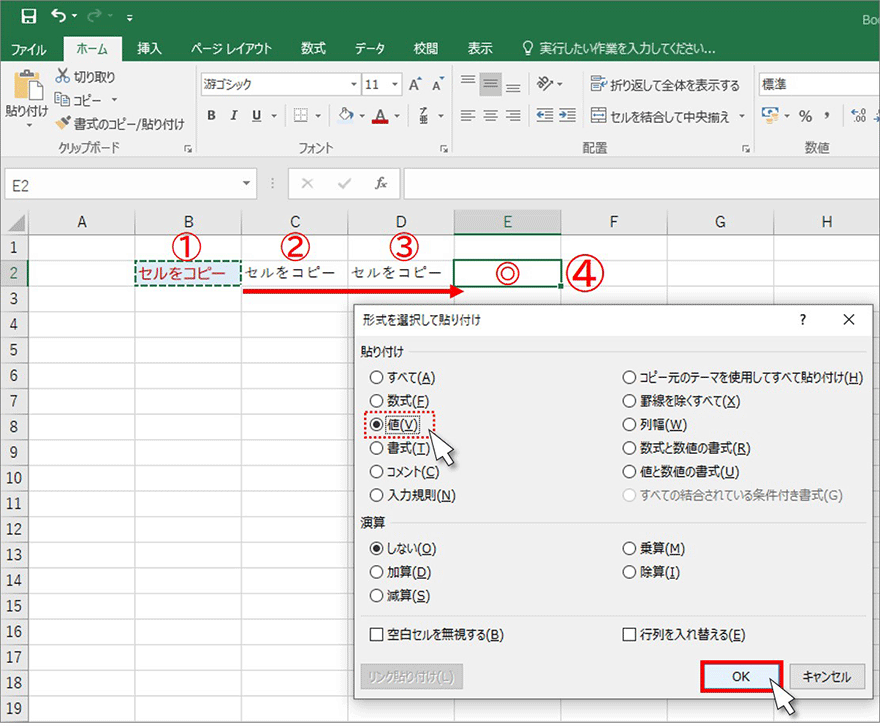Click the Insert Function fx icon

[x=380, y=184]
